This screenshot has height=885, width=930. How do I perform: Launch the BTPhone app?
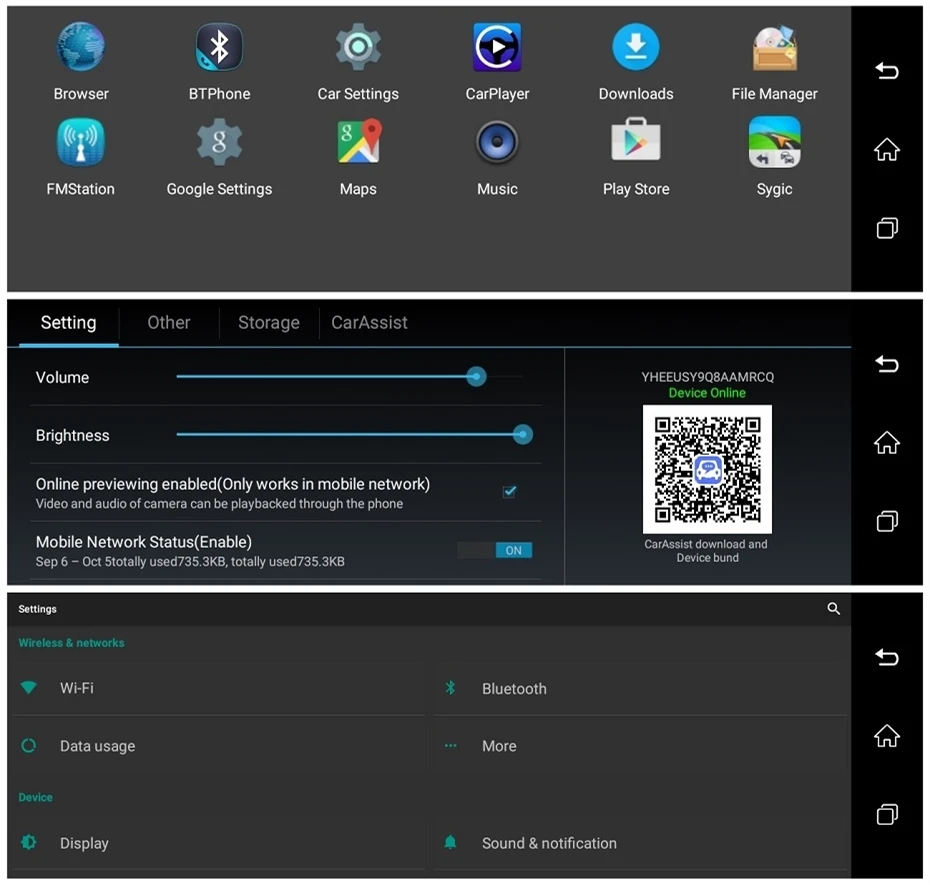tap(219, 61)
